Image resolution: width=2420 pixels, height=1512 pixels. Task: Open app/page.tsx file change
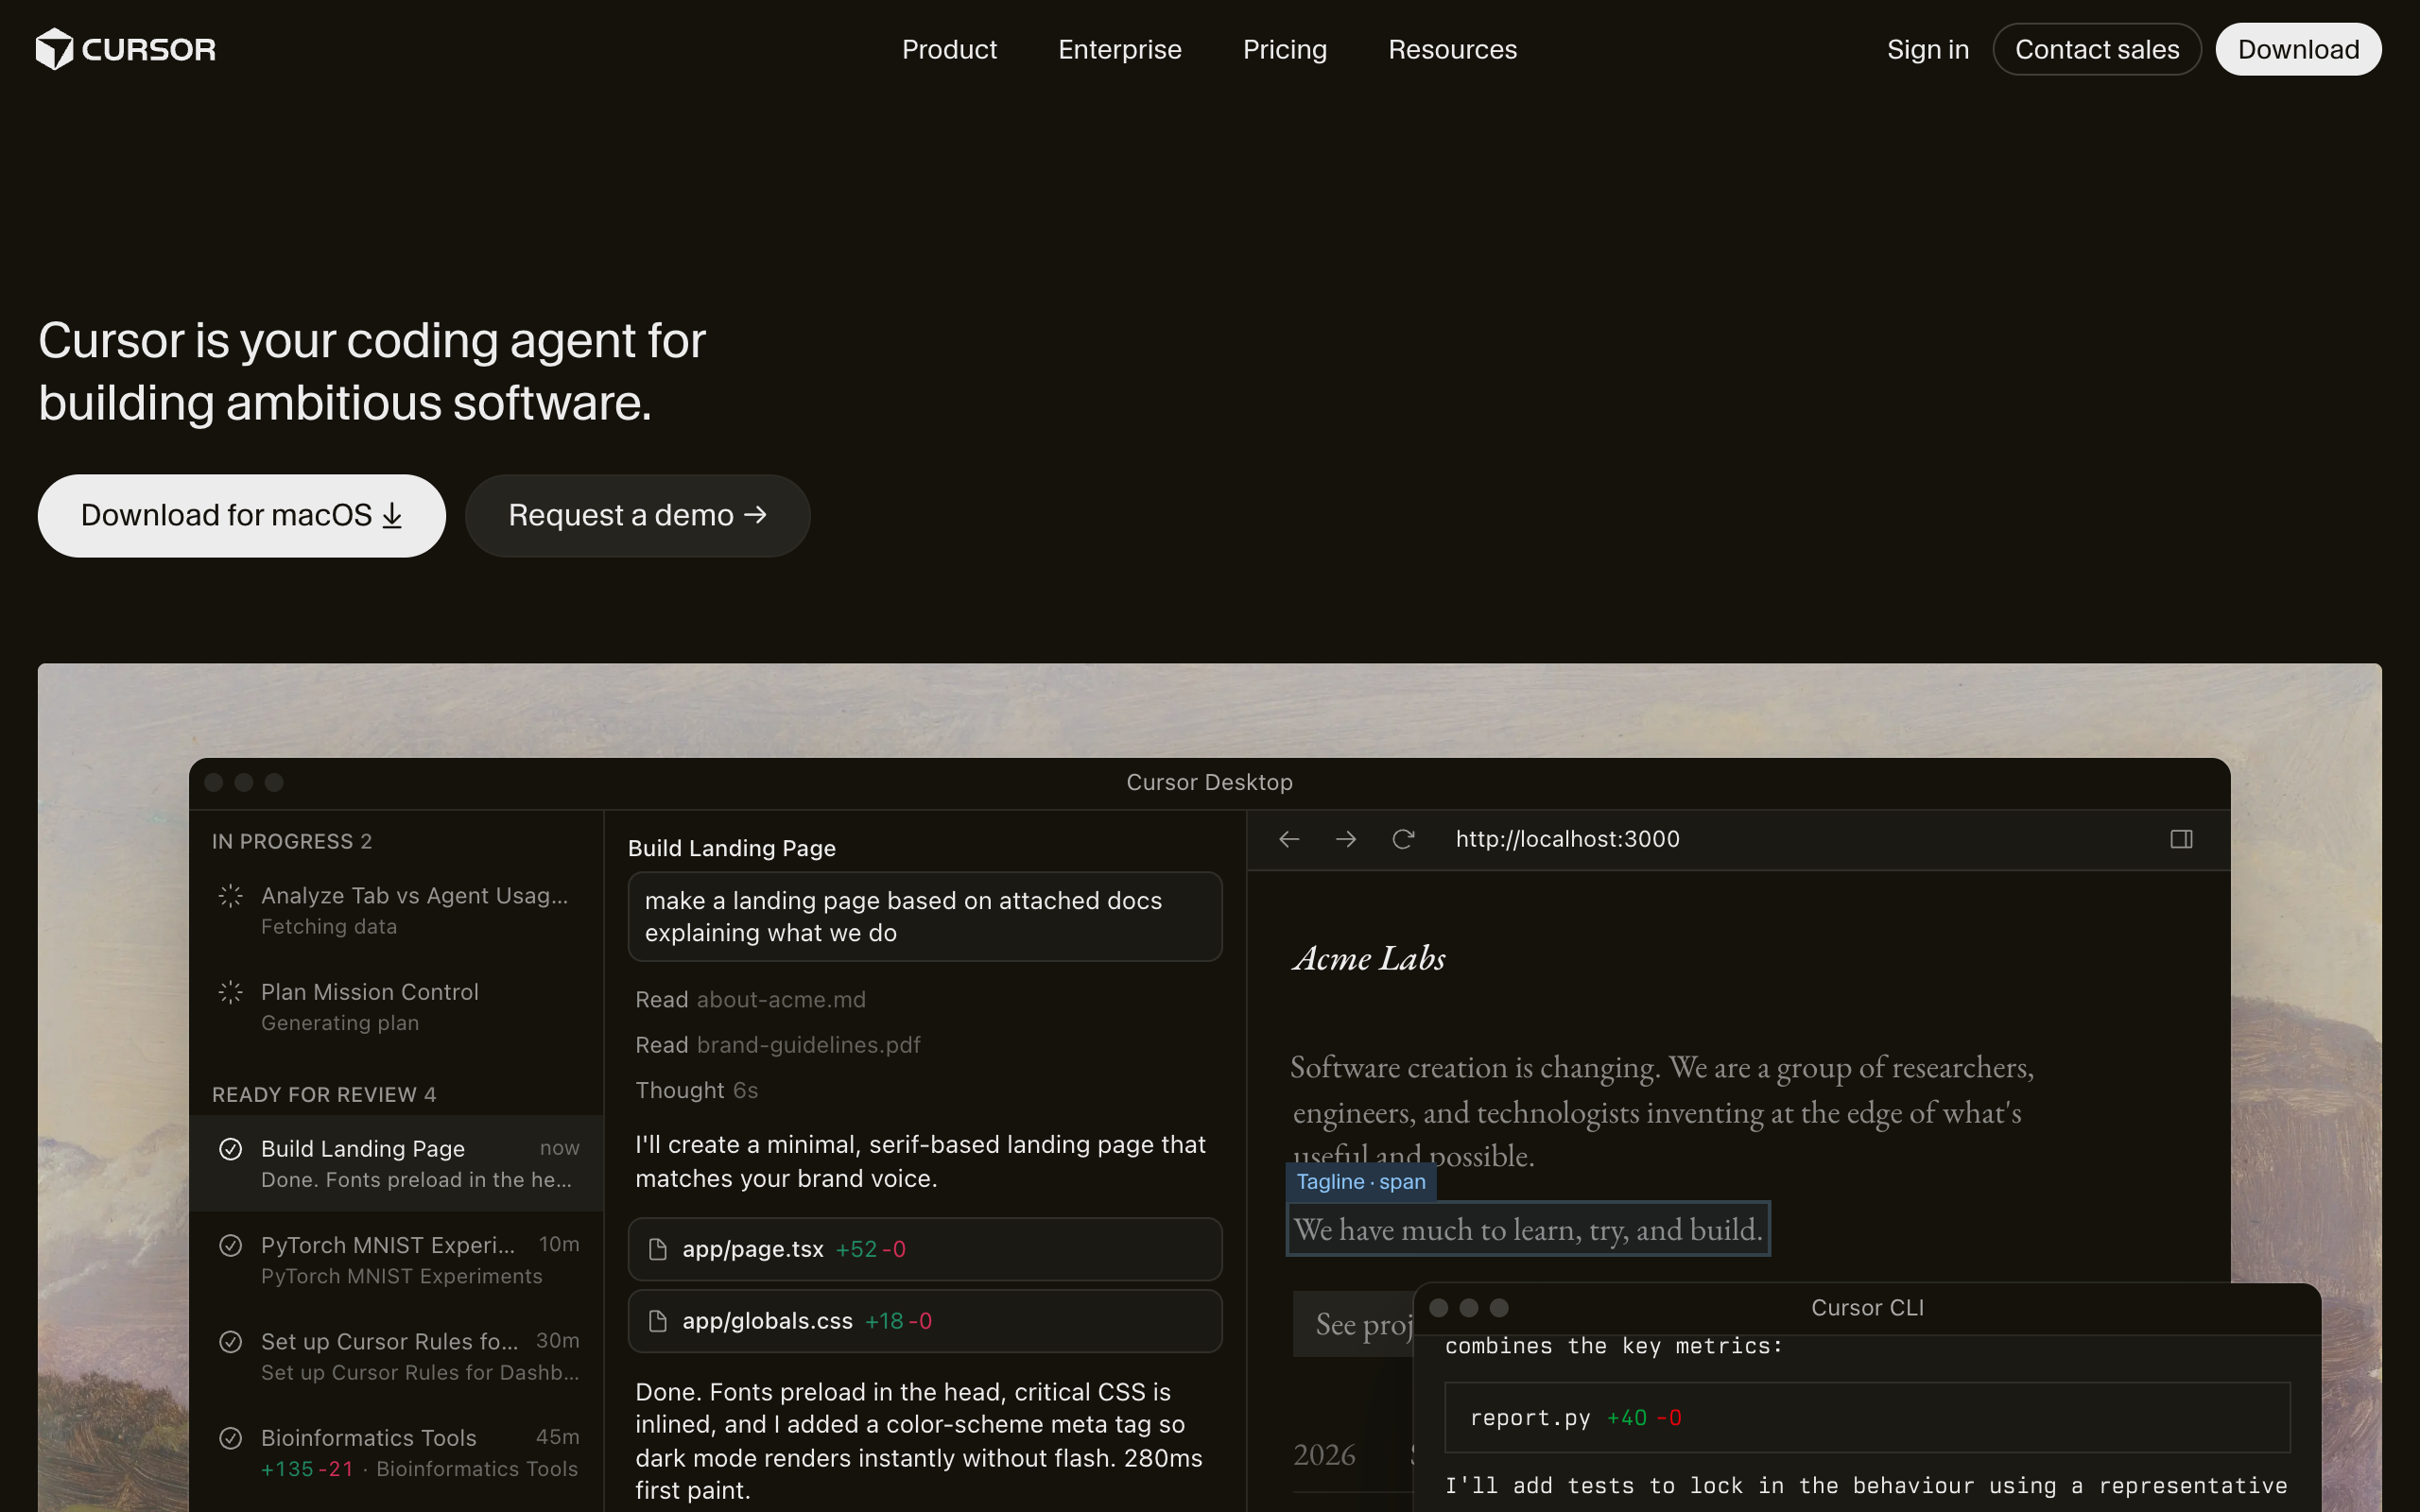(x=925, y=1249)
